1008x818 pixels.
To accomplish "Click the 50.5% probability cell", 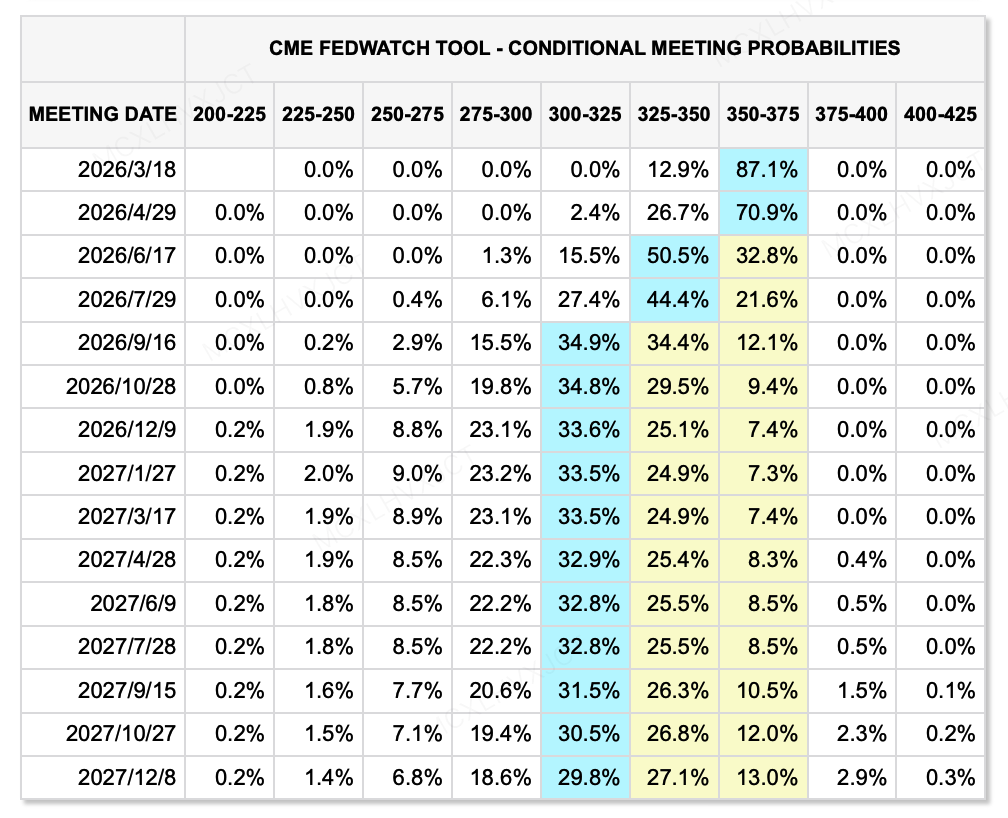I will pyautogui.click(x=674, y=256).
